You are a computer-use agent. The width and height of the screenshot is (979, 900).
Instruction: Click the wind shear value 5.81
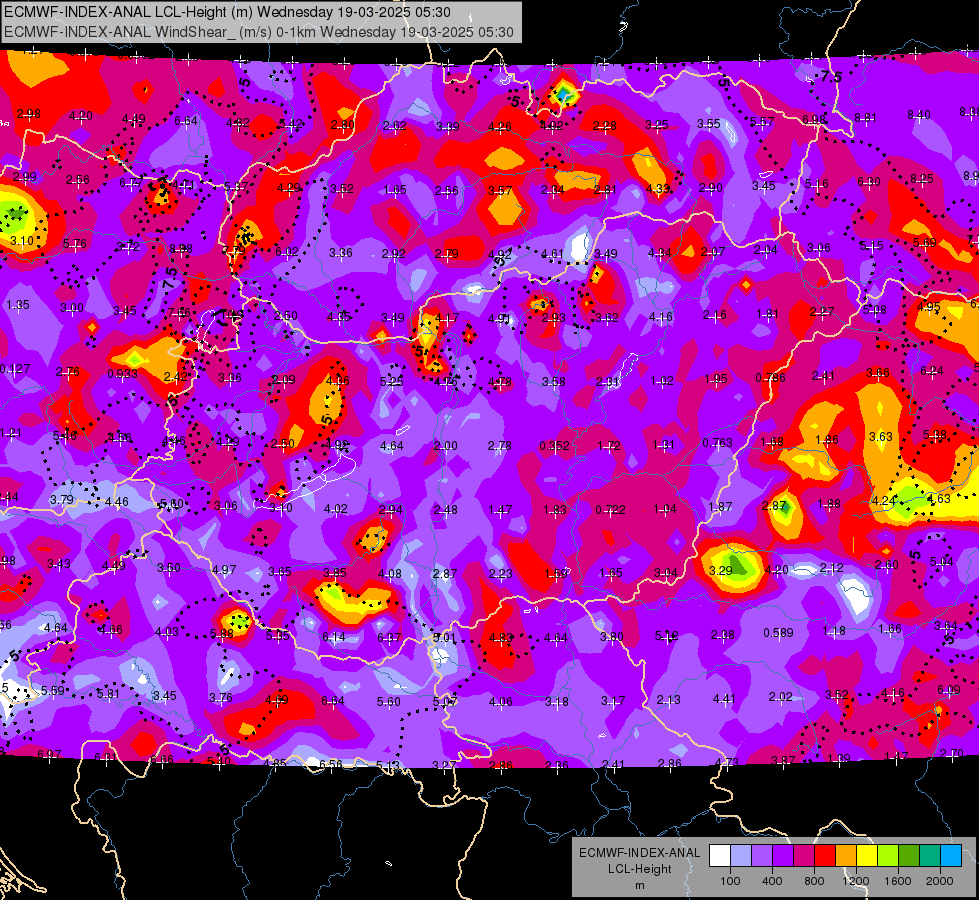pyautogui.click(x=107, y=693)
